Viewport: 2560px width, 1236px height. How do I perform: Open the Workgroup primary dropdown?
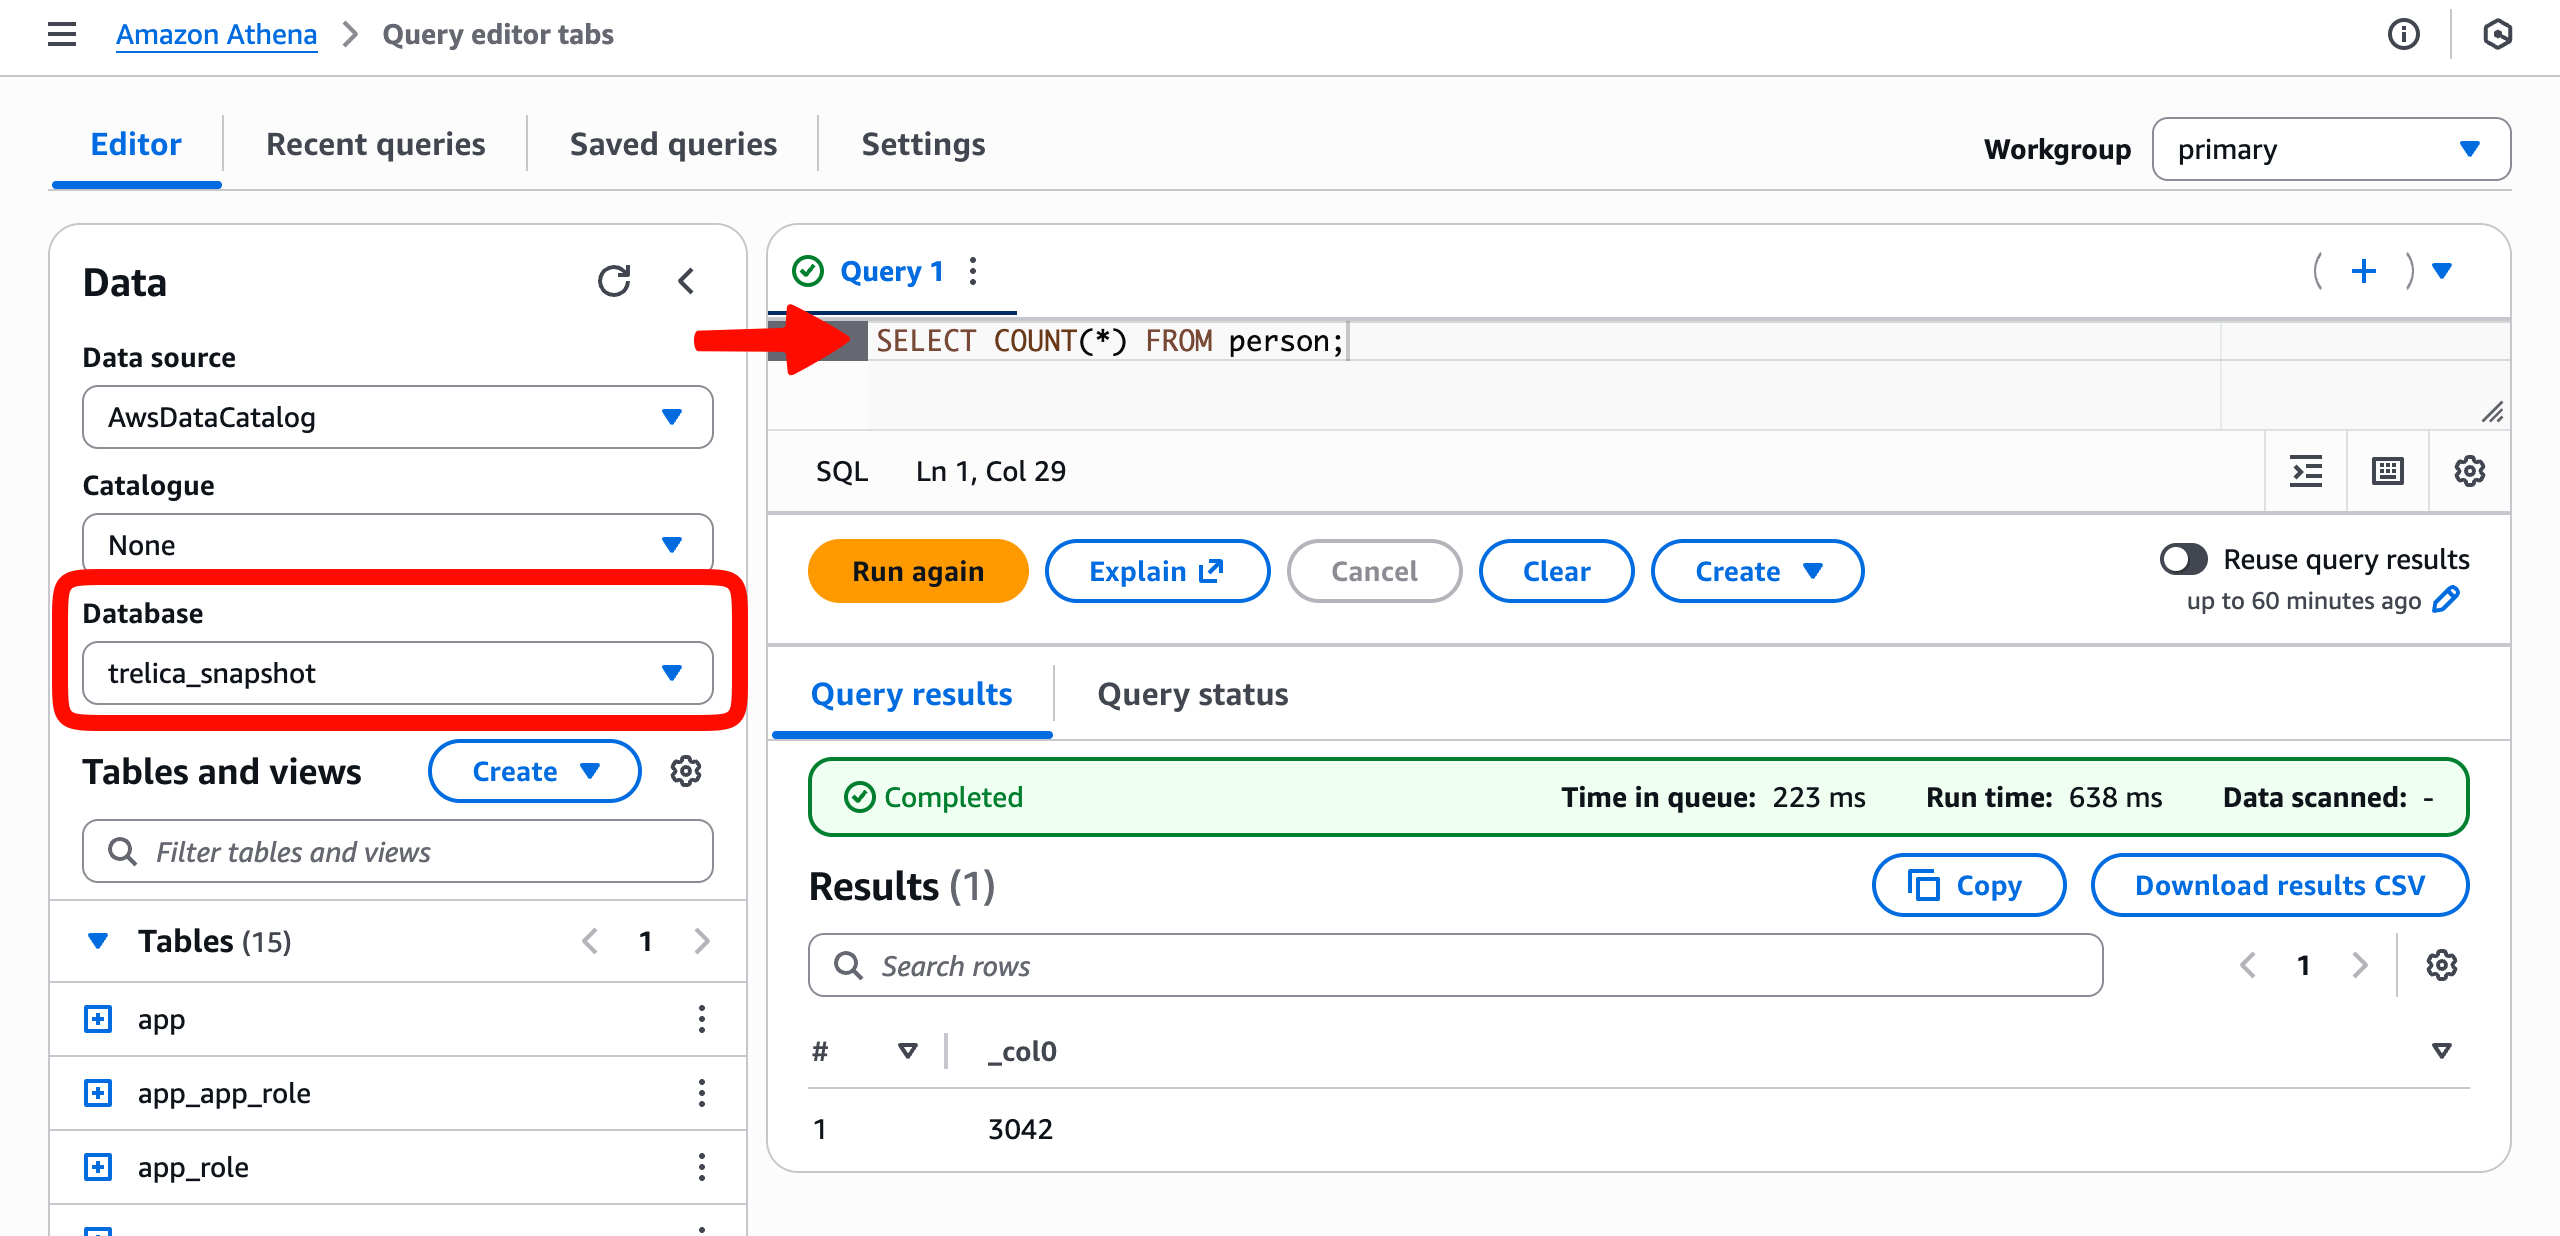click(2331, 149)
